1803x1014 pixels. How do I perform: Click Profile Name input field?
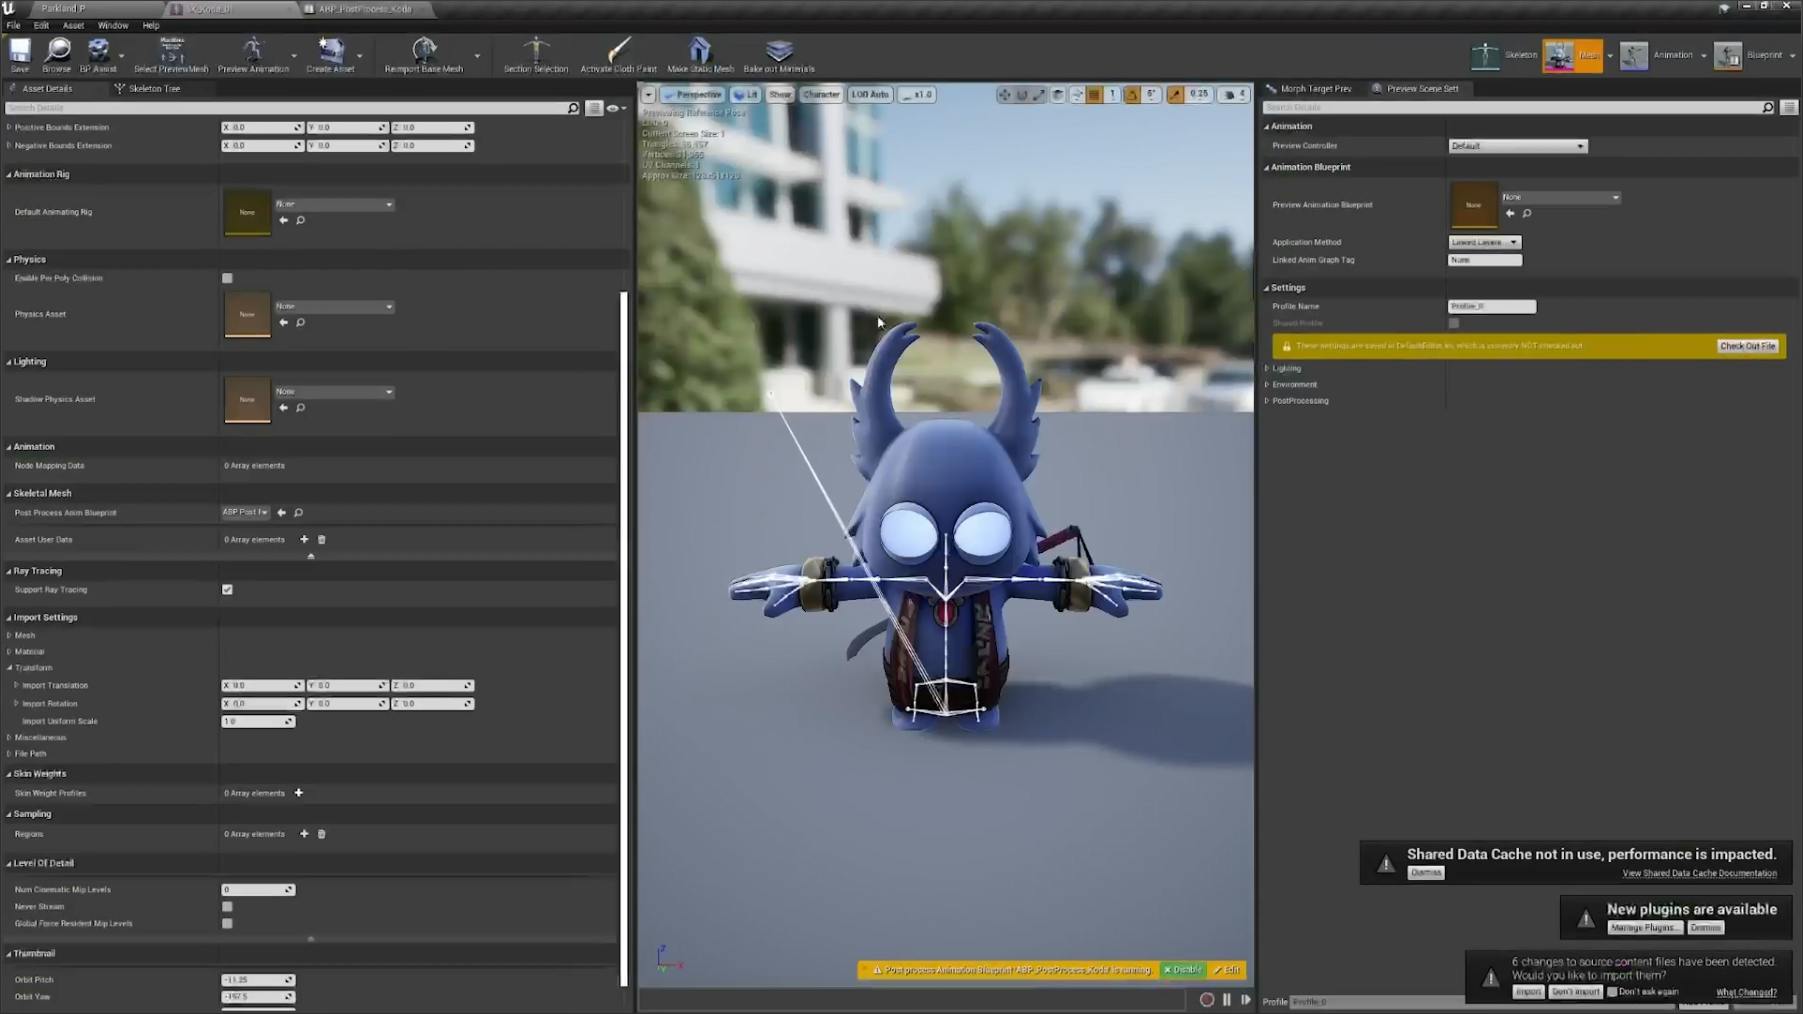[1491, 306]
